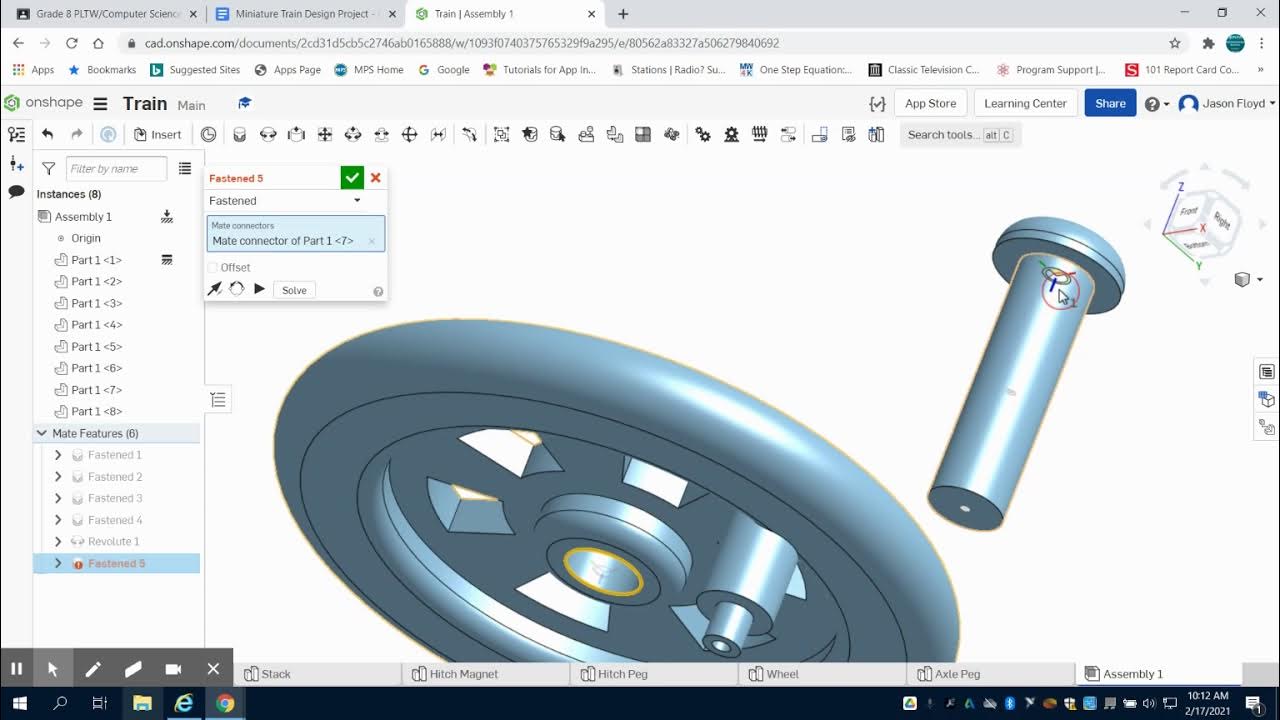Image resolution: width=1280 pixels, height=720 pixels.
Task: Open the Fastened mate type dropdown
Action: pyautogui.click(x=285, y=201)
